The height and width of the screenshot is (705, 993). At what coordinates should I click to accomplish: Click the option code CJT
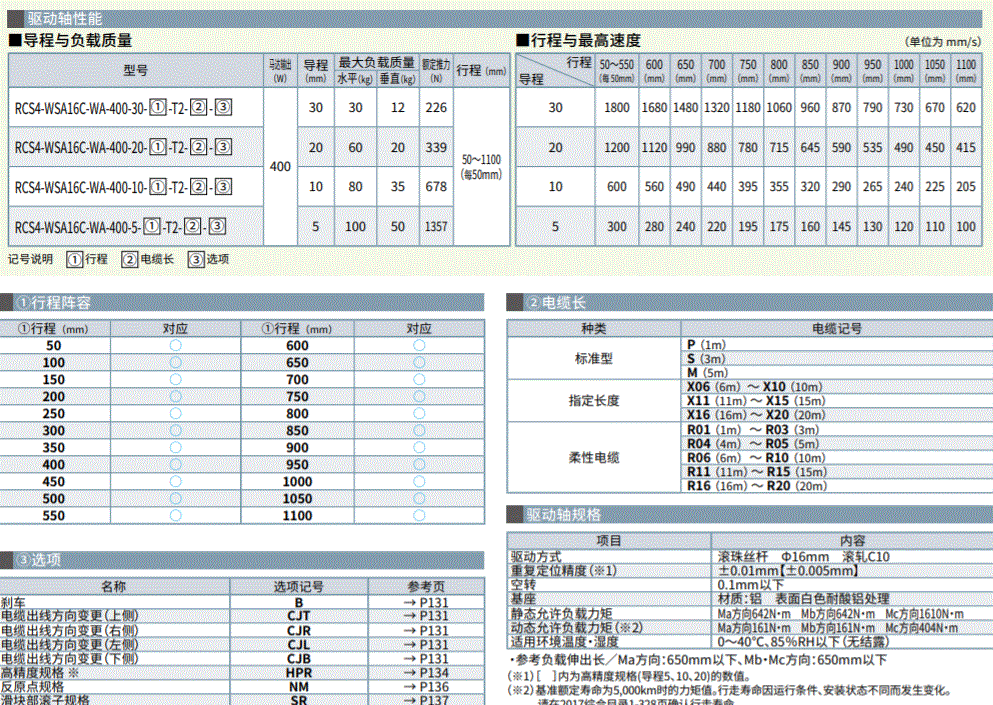tap(299, 616)
